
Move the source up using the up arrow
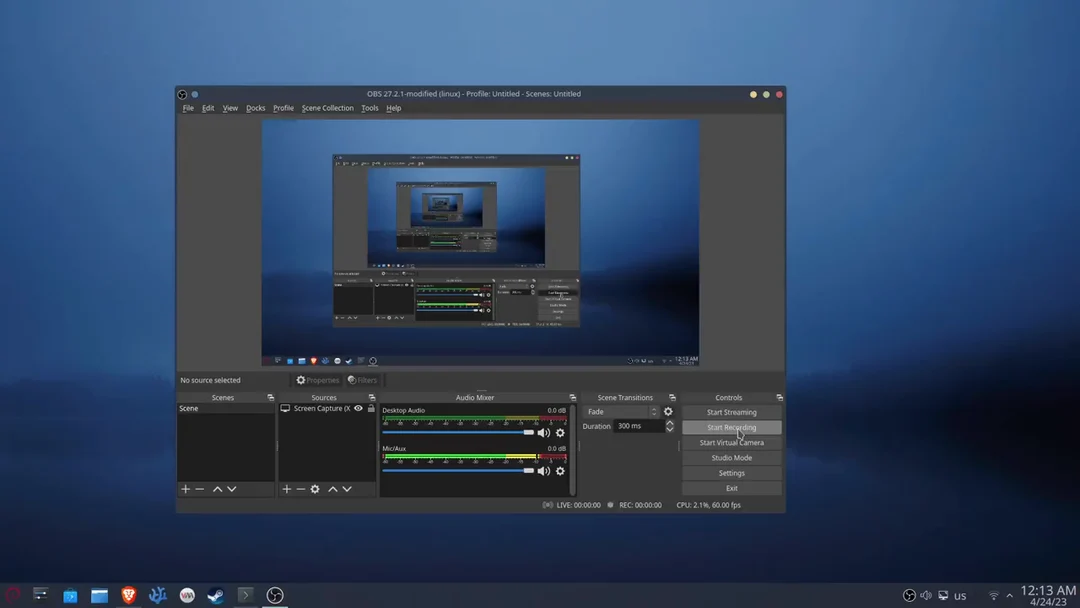coord(332,489)
